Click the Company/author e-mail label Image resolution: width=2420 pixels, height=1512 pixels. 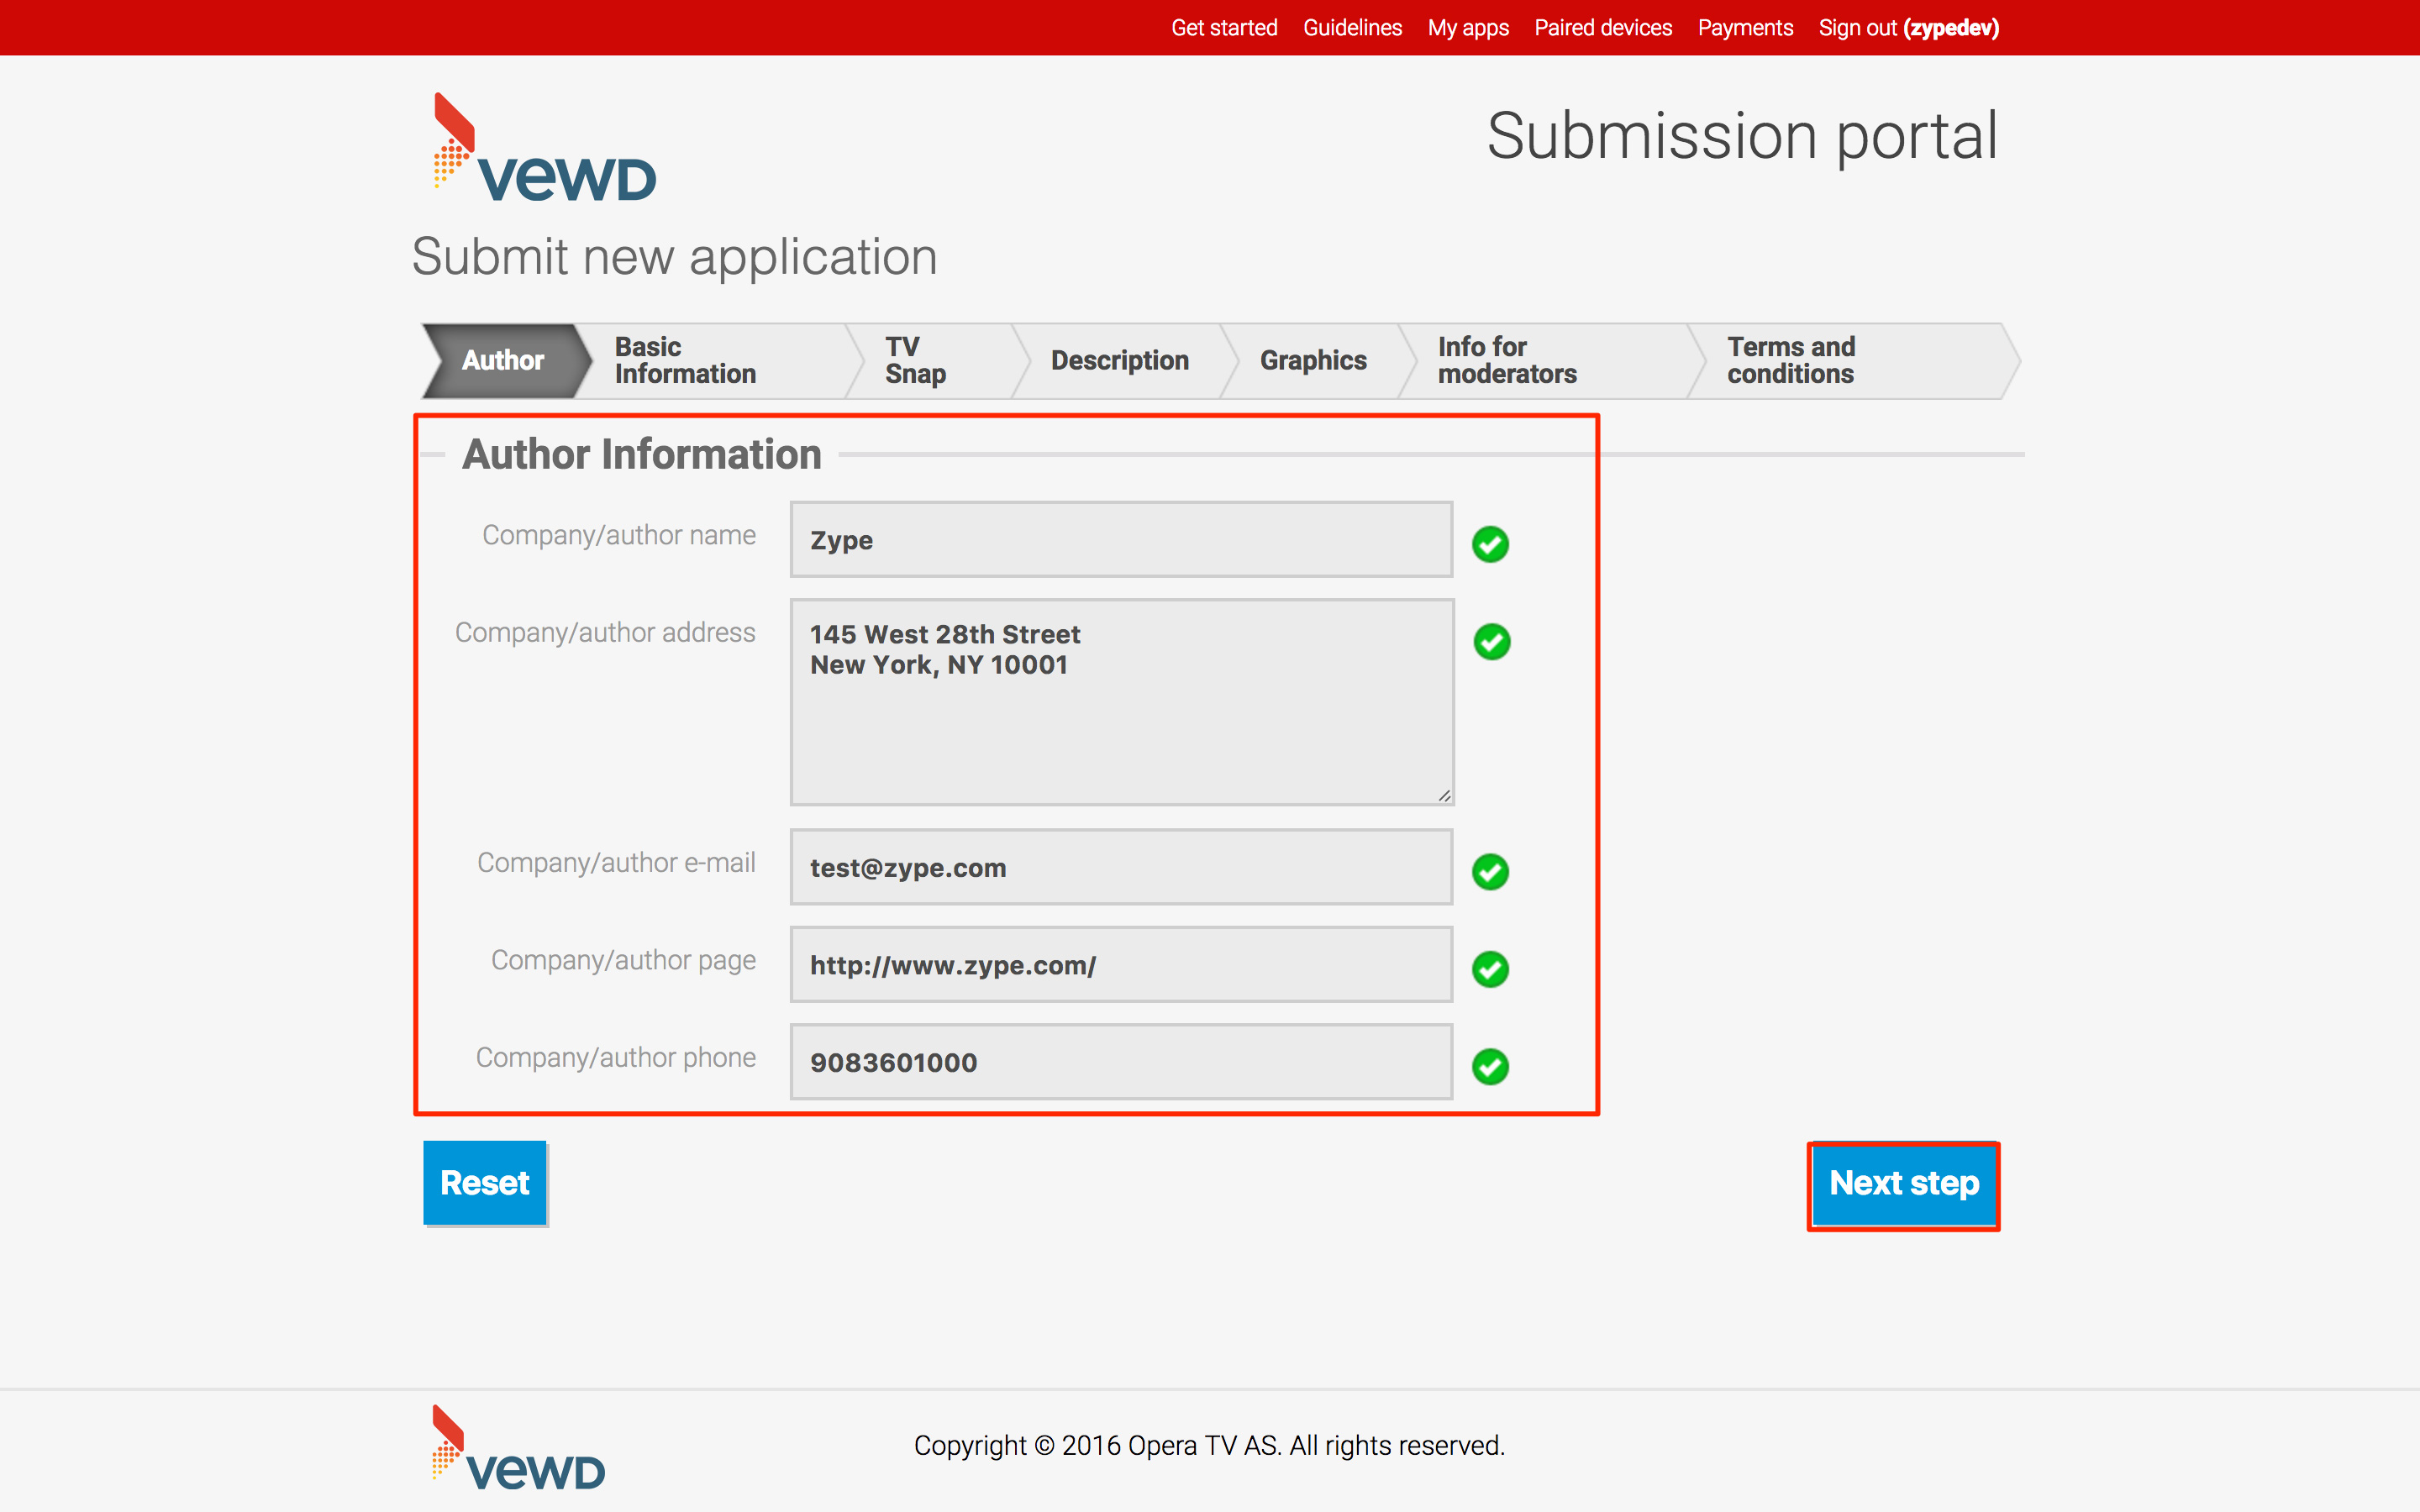616,862
